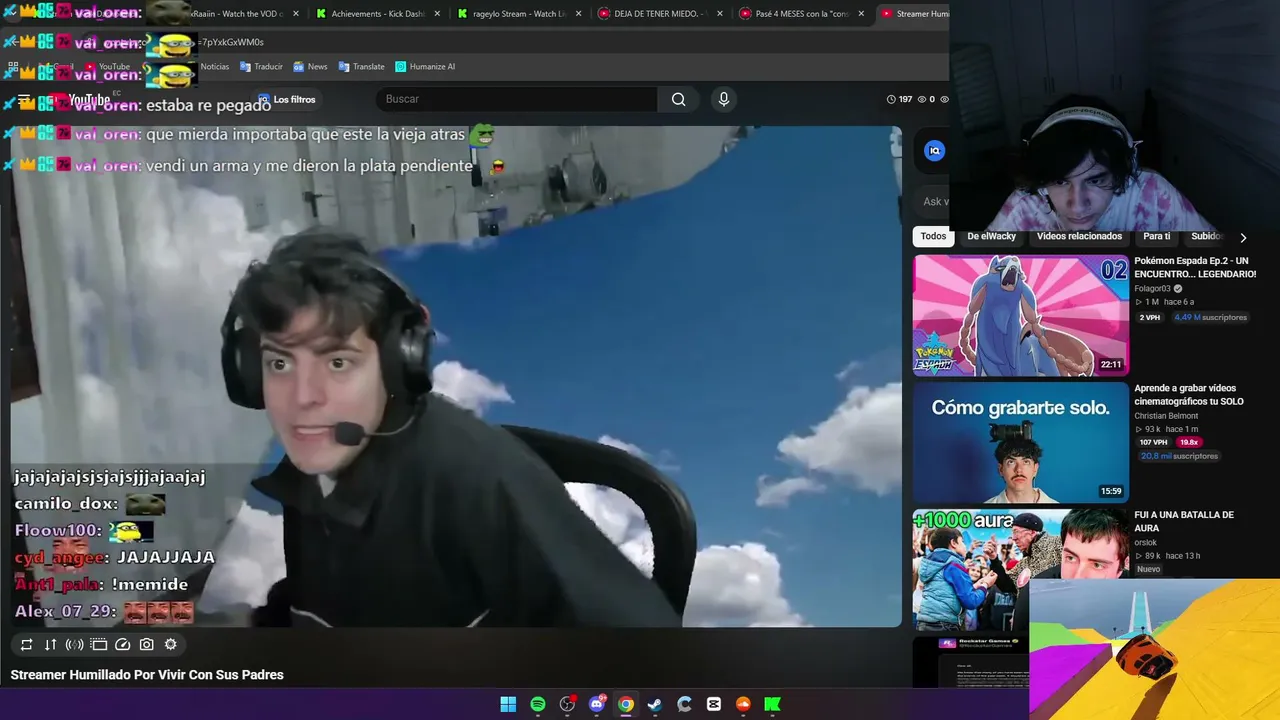The width and height of the screenshot is (1280, 720).
Task: Take a screenshot with the camera icon
Action: [147, 645]
